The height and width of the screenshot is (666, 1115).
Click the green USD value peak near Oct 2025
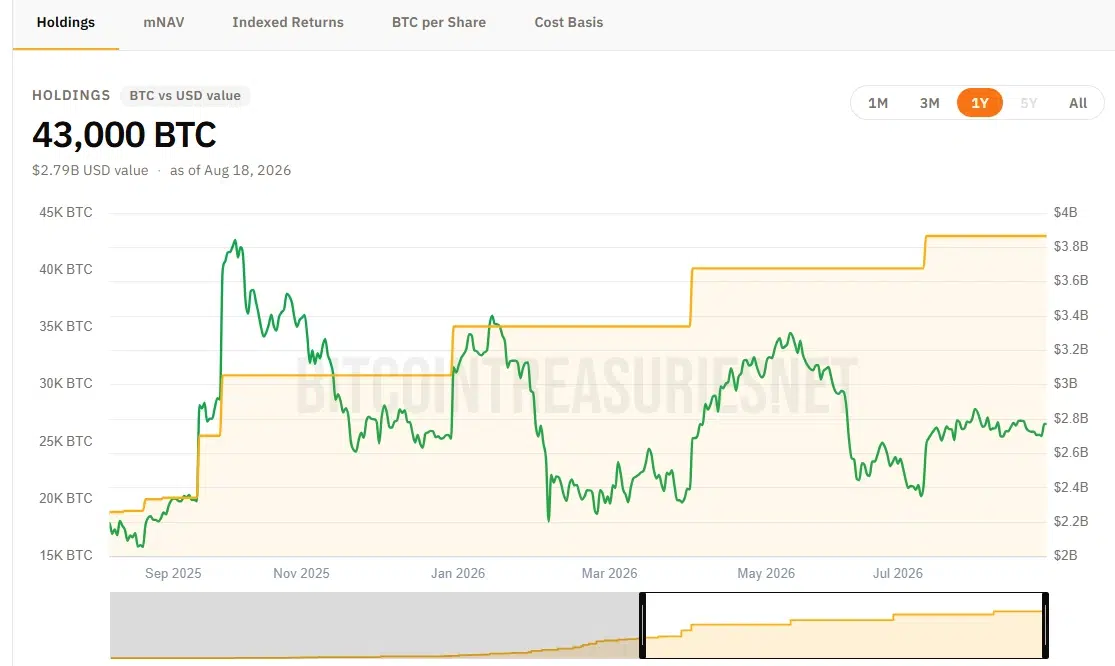click(x=235, y=242)
